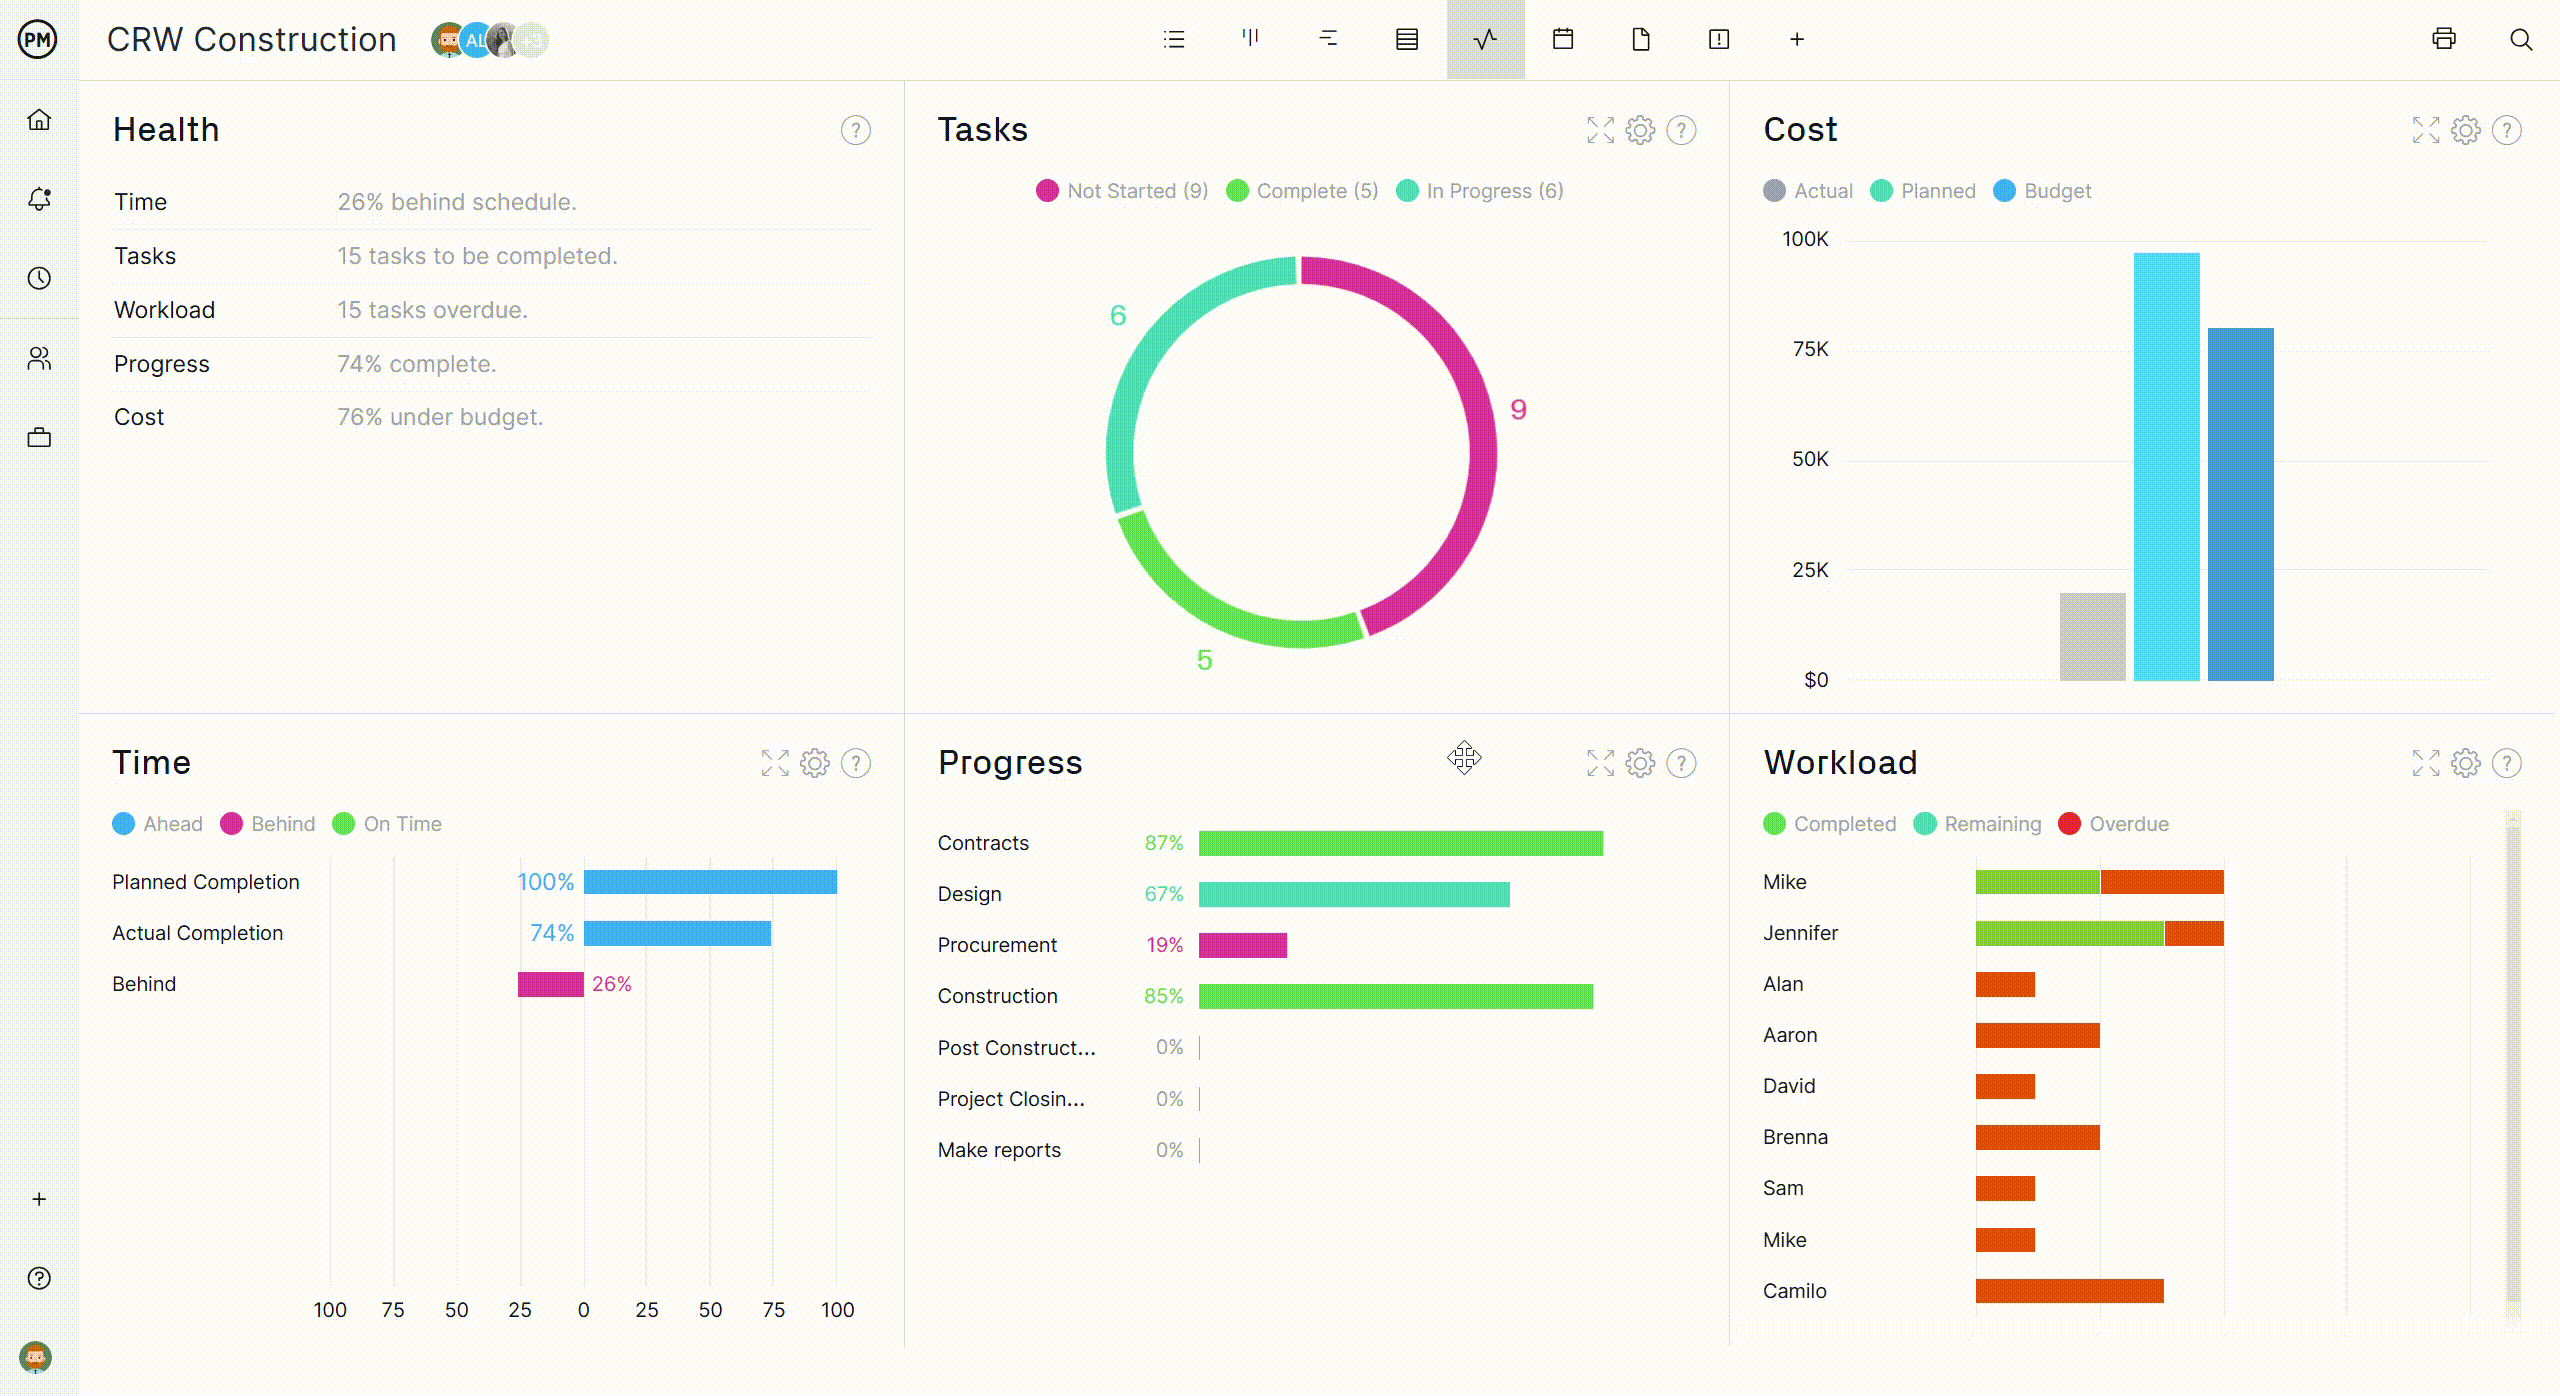Open Workload widget help icon
This screenshot has height=1396, width=2560.
click(x=2507, y=763)
